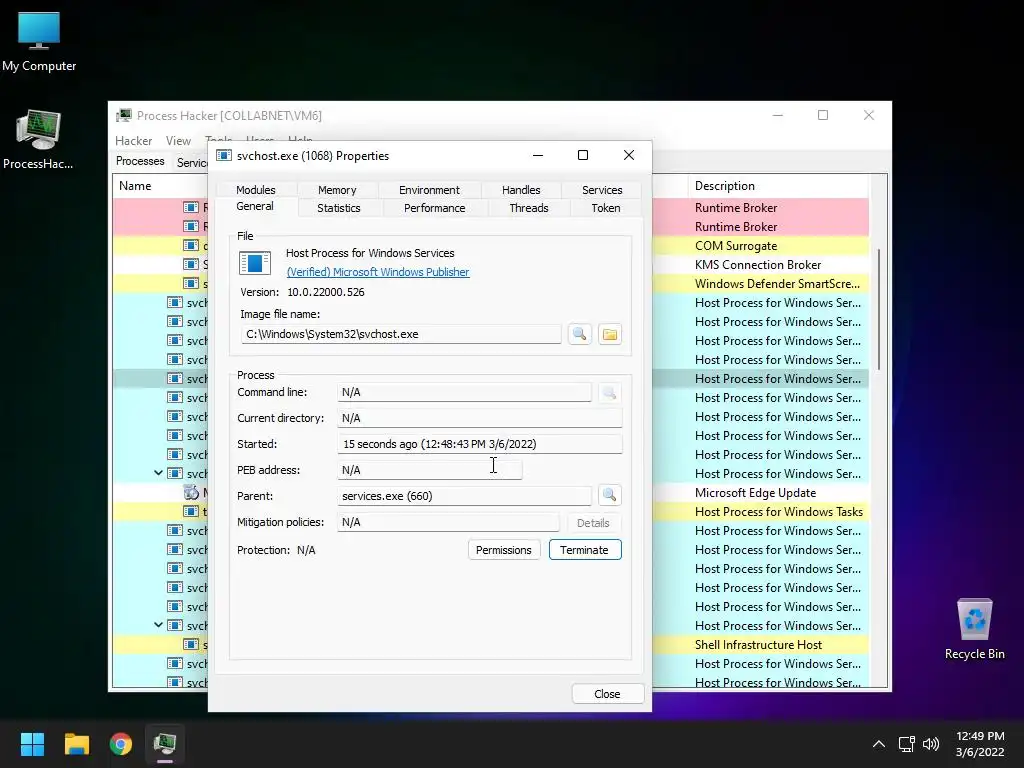
Task: Click the Properties dialog title bar icon
Action: pos(224,155)
